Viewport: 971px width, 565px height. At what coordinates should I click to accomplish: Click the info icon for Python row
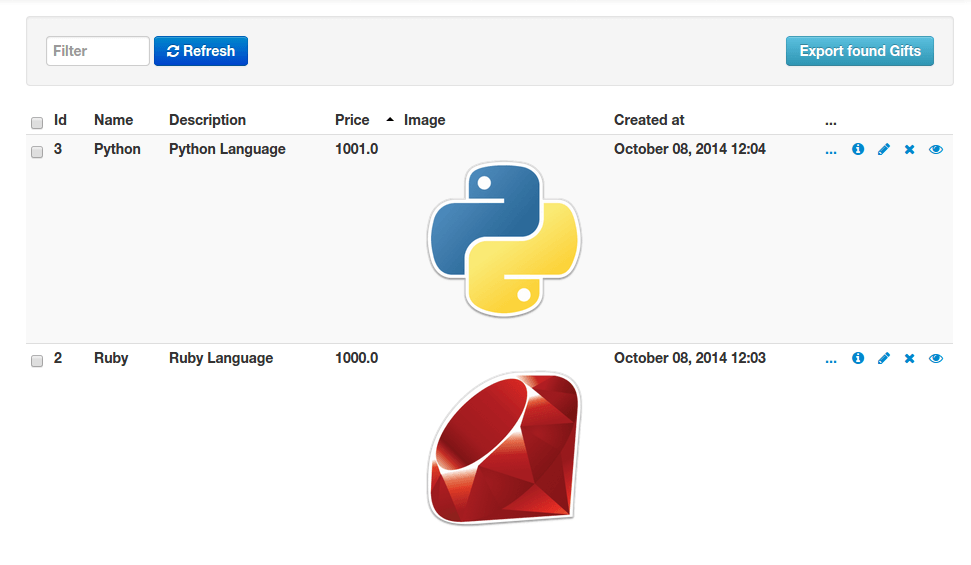click(858, 149)
